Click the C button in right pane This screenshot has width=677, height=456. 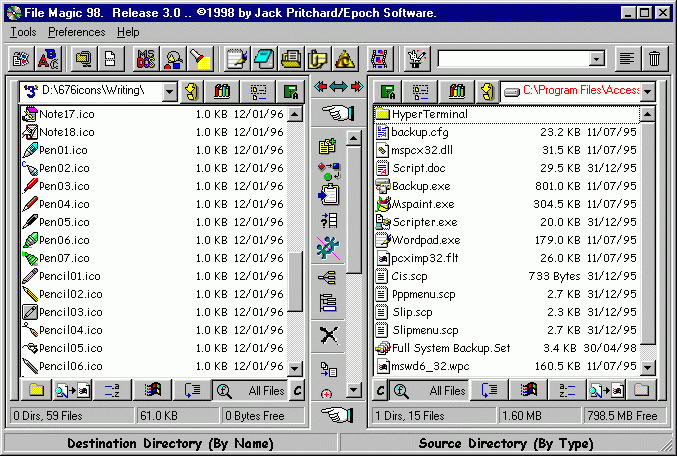click(x=380, y=390)
